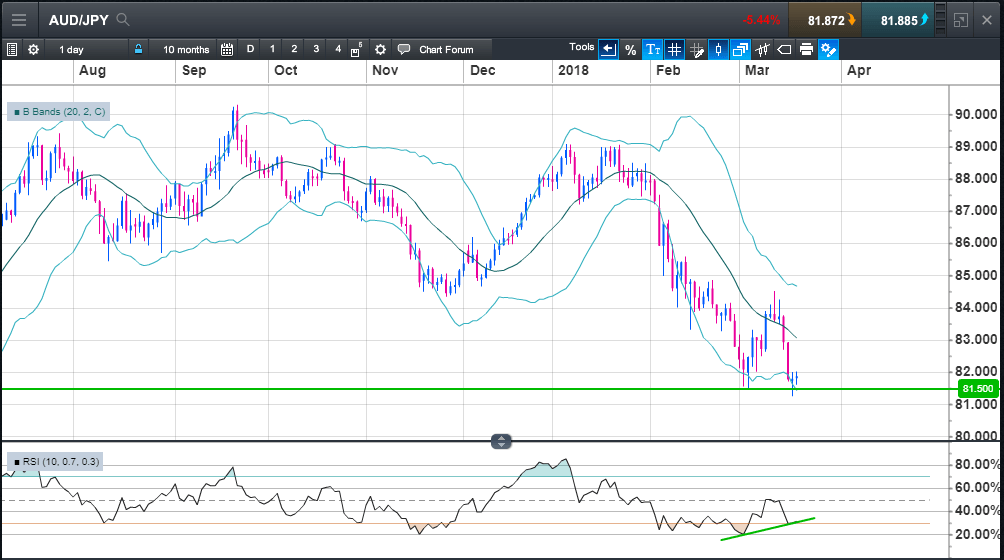Click the price label tag icon
This screenshot has width=1004, height=560.
pos(784,49)
